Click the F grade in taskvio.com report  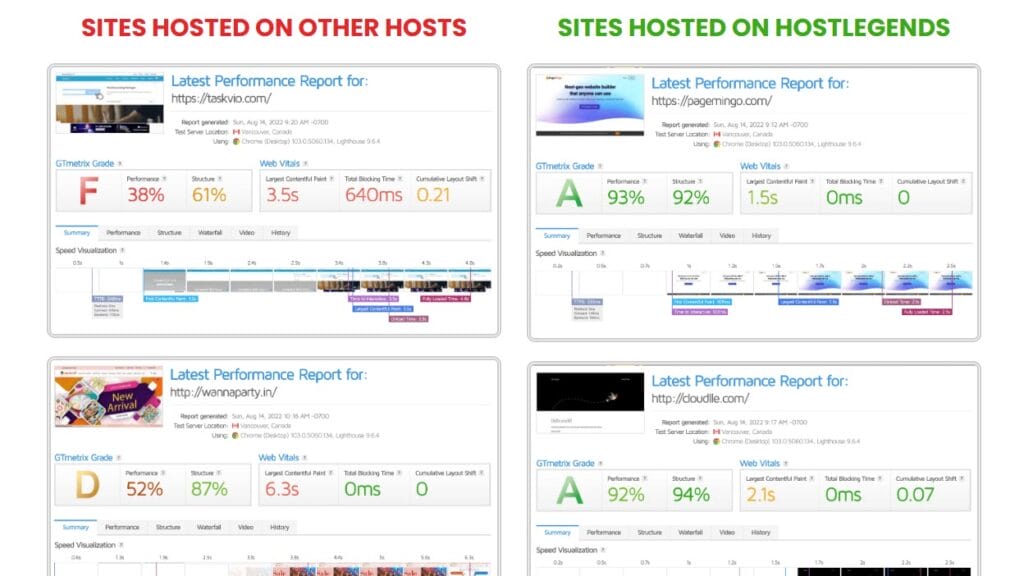88,193
